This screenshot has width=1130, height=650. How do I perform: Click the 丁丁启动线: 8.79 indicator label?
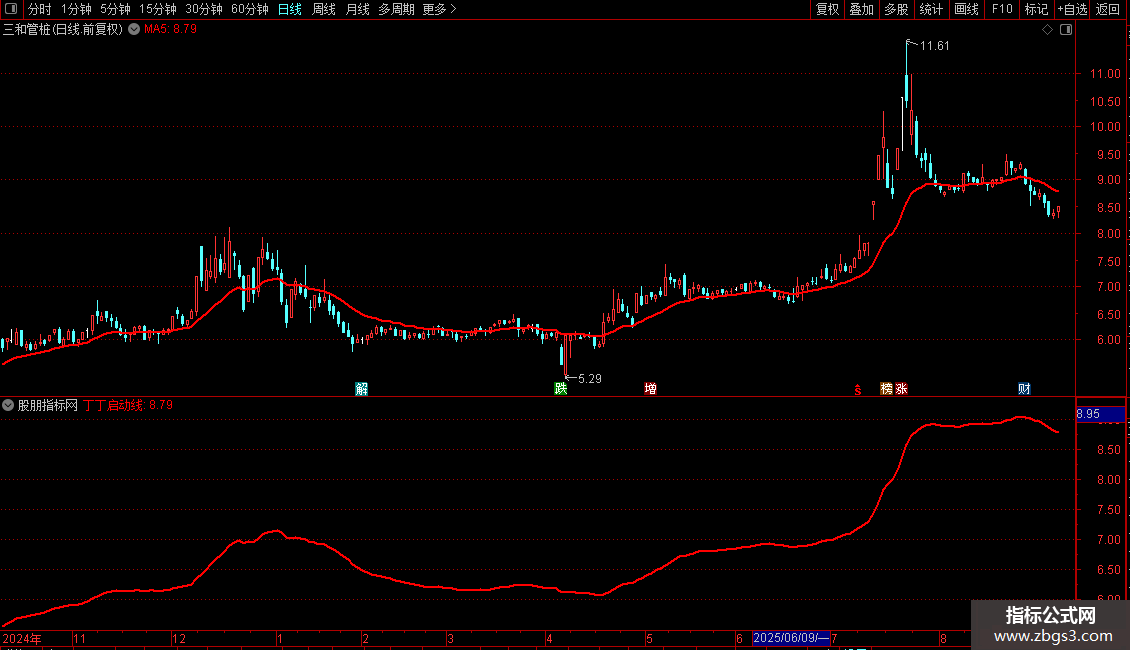click(128, 406)
